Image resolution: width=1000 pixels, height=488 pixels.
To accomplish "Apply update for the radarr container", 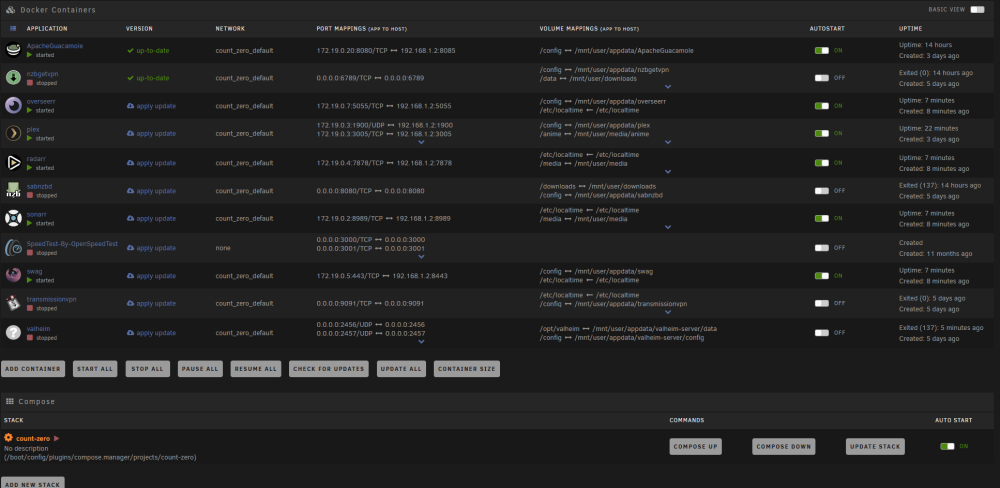I will (151, 163).
